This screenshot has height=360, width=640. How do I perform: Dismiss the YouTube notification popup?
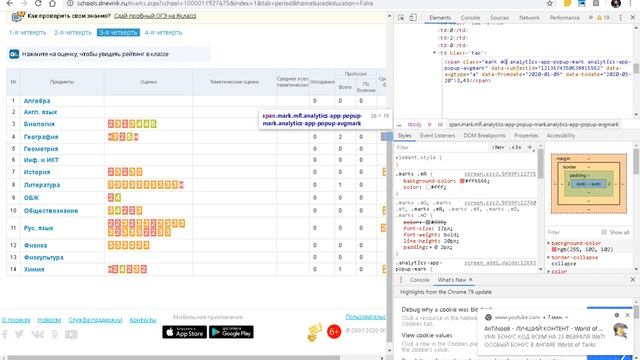click(x=627, y=315)
